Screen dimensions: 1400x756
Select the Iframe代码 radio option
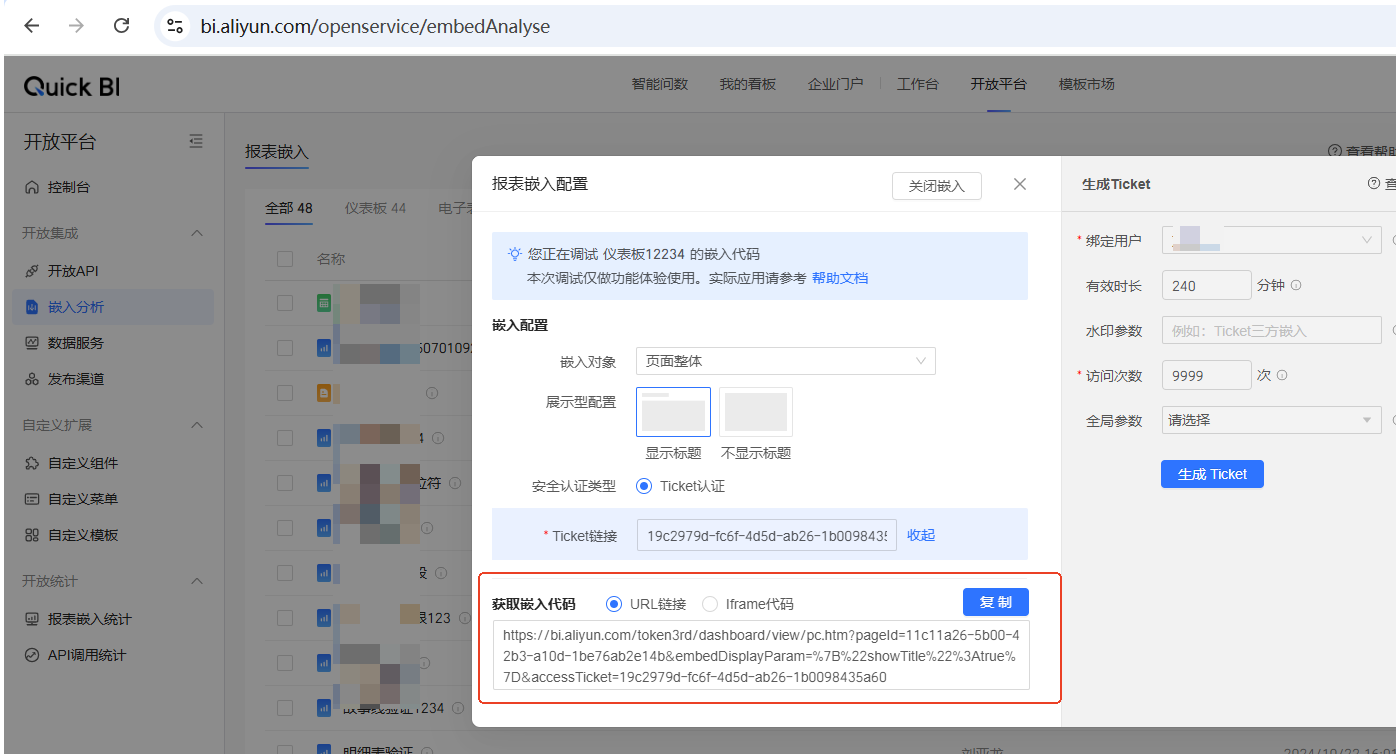pos(710,604)
